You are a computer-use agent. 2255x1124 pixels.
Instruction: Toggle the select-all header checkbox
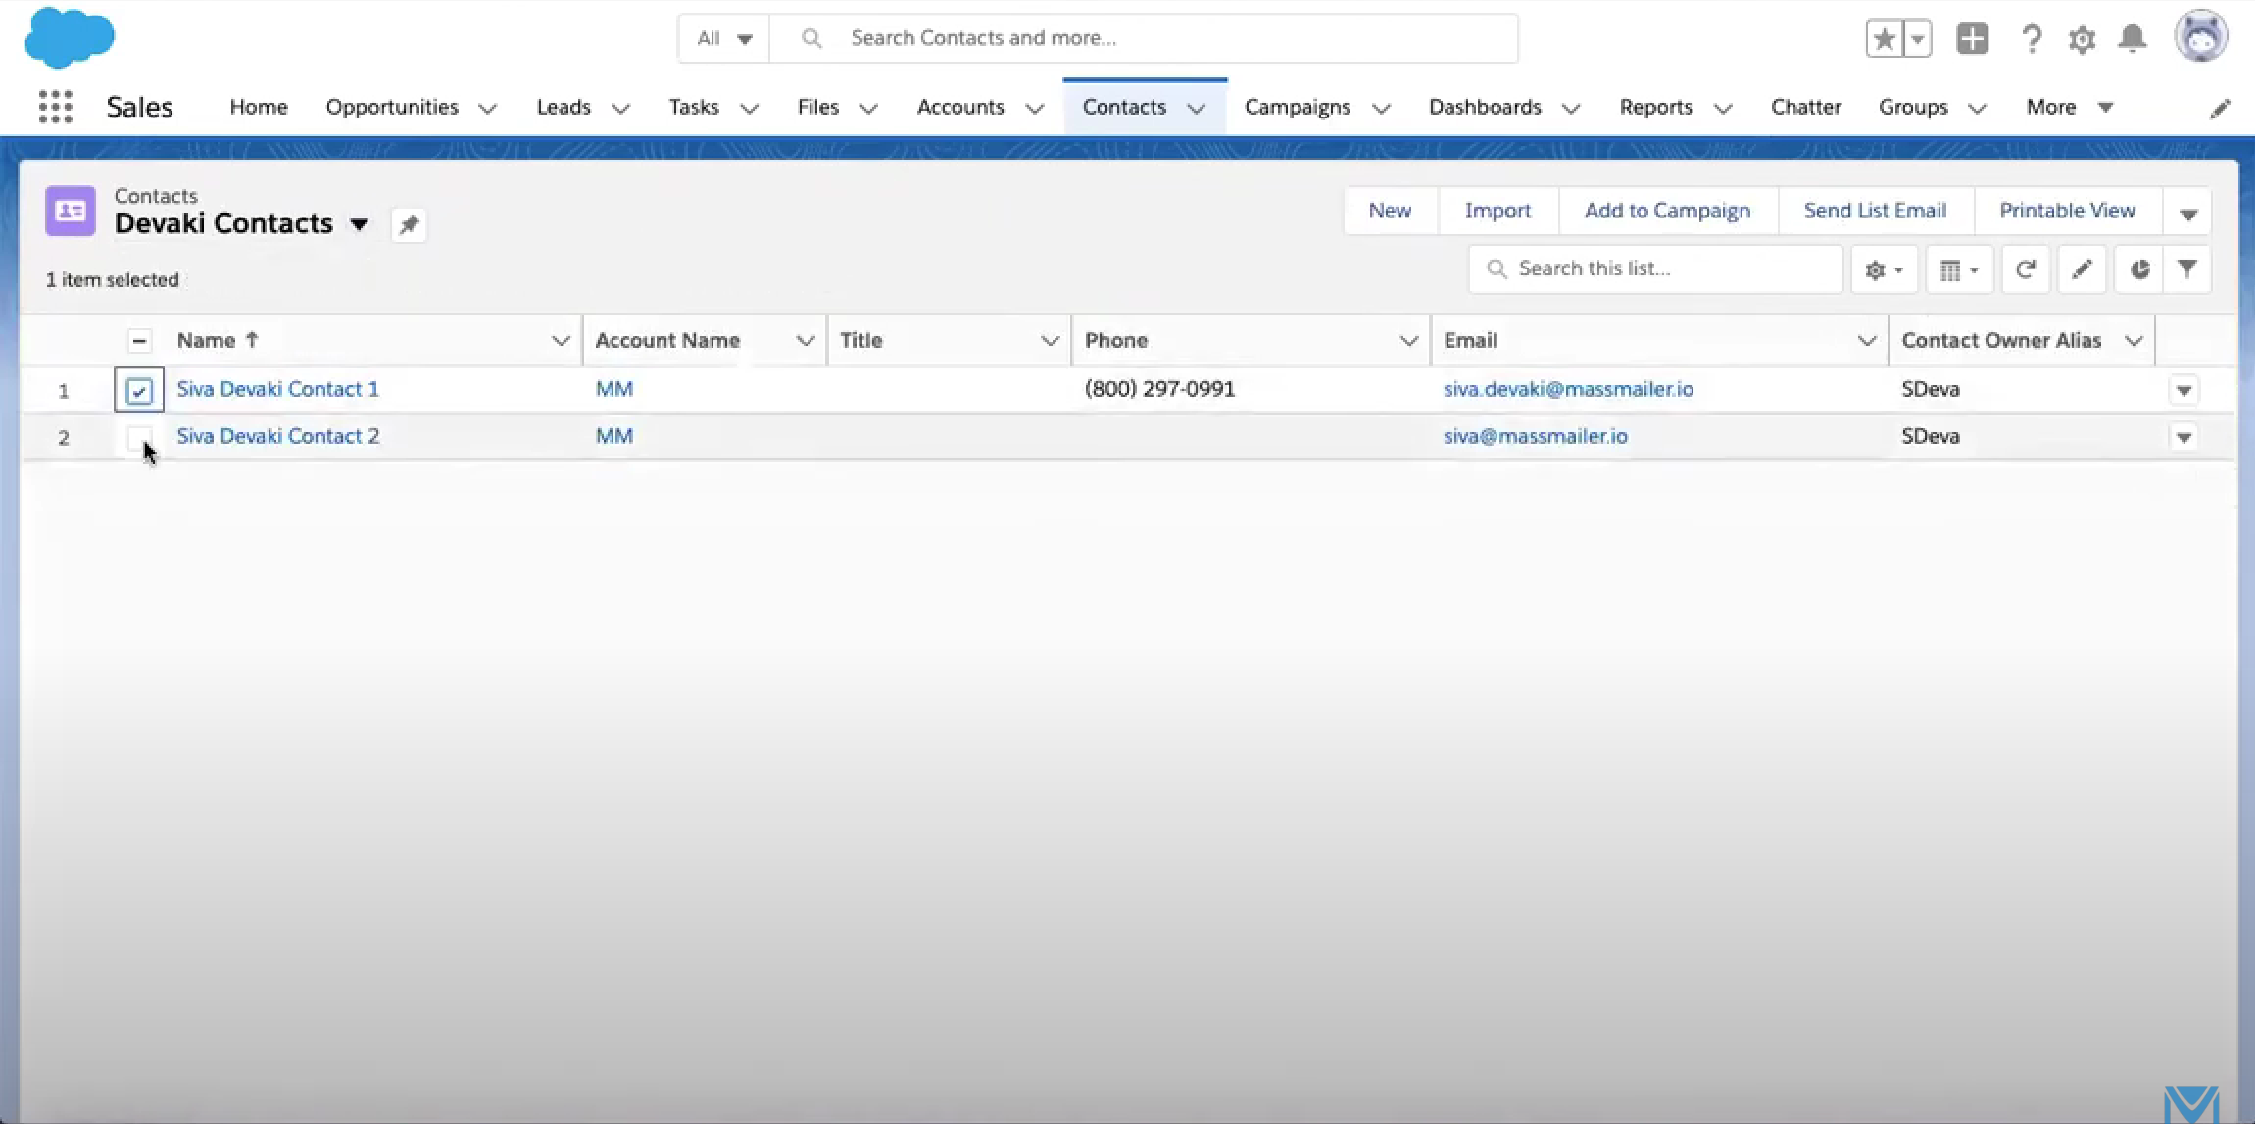click(139, 341)
